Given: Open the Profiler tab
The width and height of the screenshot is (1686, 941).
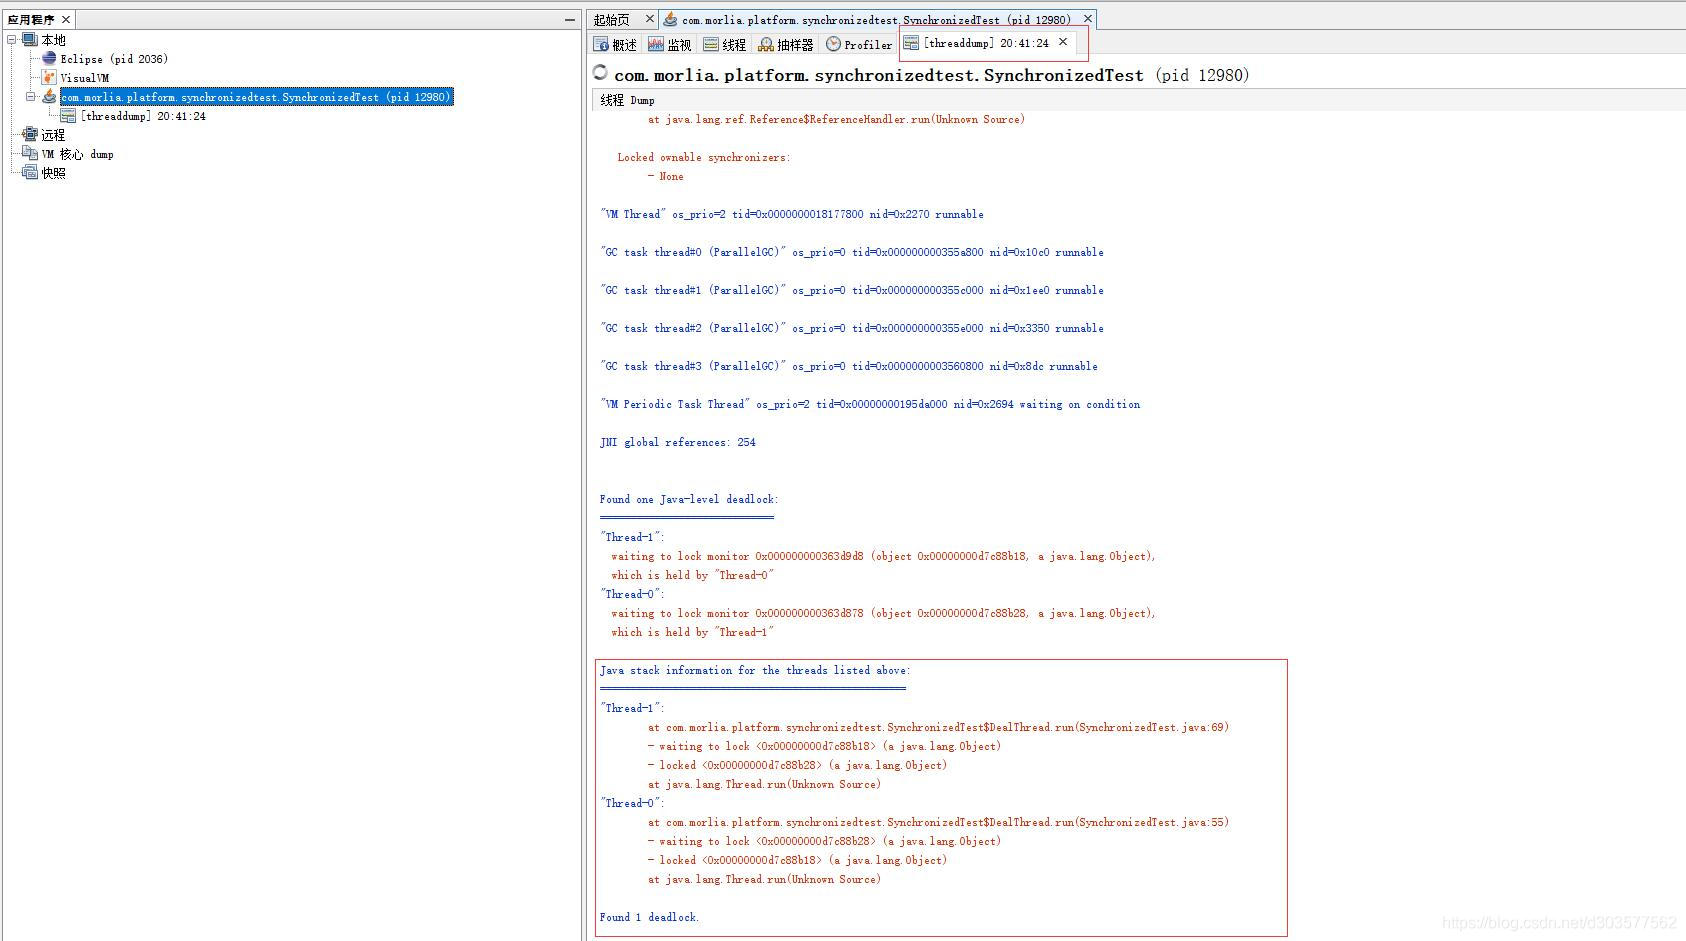Looking at the screenshot, I should tap(859, 45).
